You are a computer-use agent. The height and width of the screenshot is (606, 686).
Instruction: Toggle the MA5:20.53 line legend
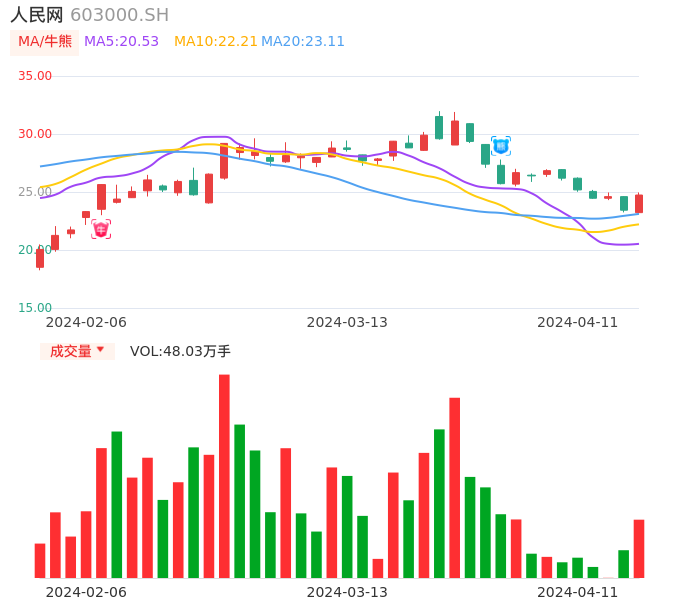pyautogui.click(x=121, y=41)
